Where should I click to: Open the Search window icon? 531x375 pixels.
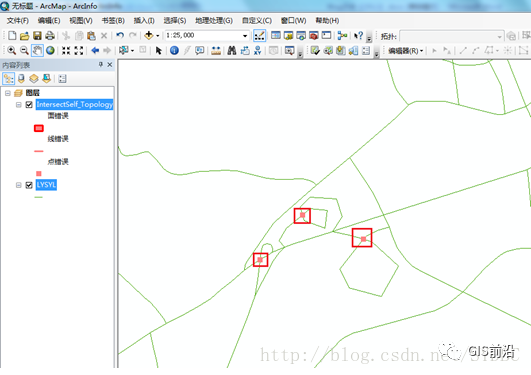tap(301, 35)
